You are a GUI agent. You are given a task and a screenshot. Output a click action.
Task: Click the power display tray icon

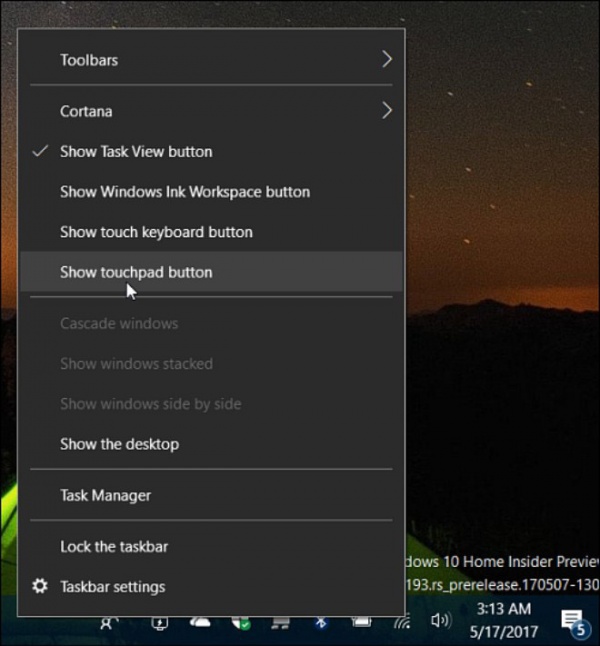pos(159,624)
